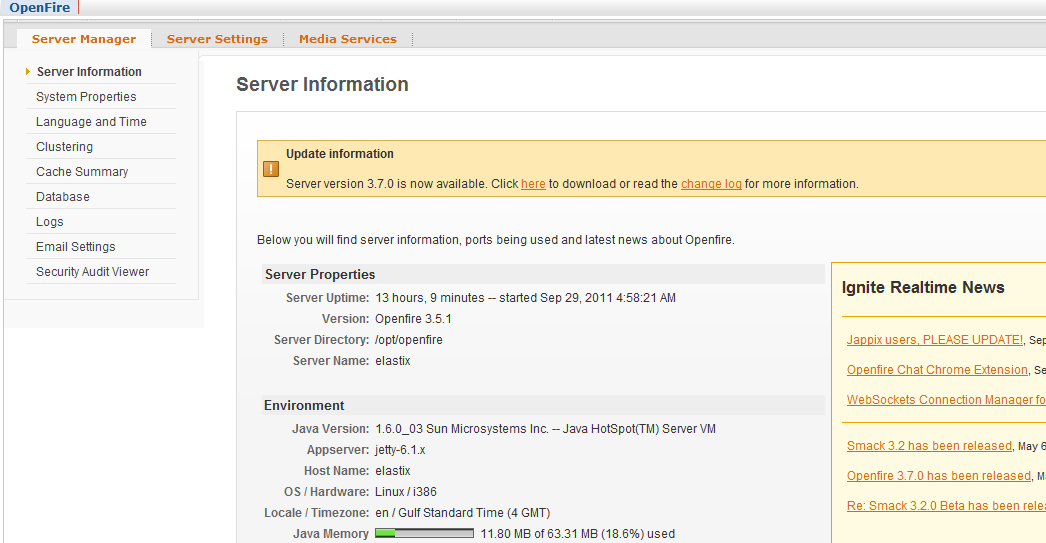Open 'Openfire 3.7.0 has been released' link
Screen dimensions: 1046x543
point(939,476)
